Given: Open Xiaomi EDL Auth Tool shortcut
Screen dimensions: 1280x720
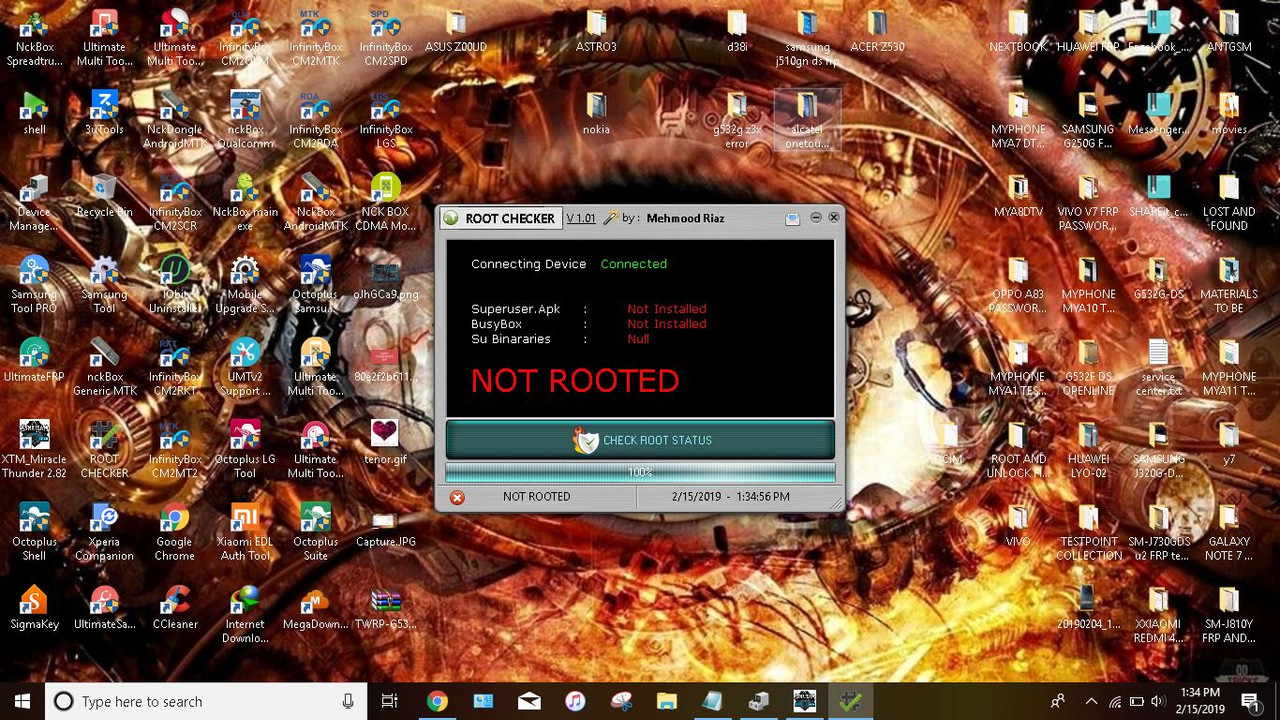Looking at the screenshot, I should 245,533.
